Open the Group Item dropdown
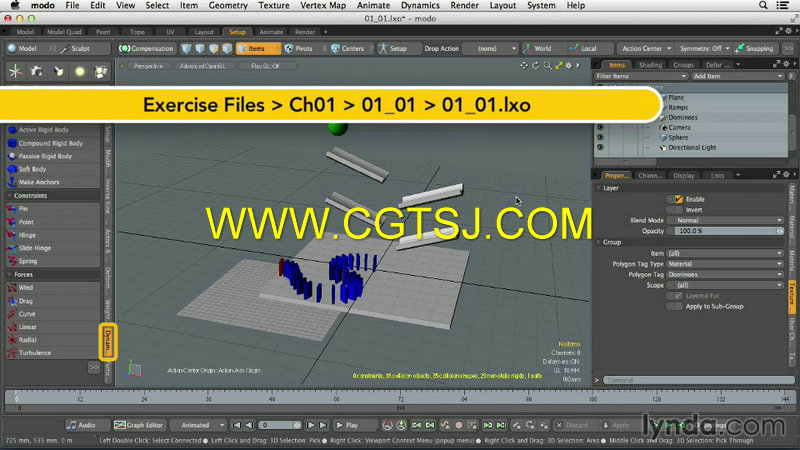800x450 pixels. (x=725, y=254)
